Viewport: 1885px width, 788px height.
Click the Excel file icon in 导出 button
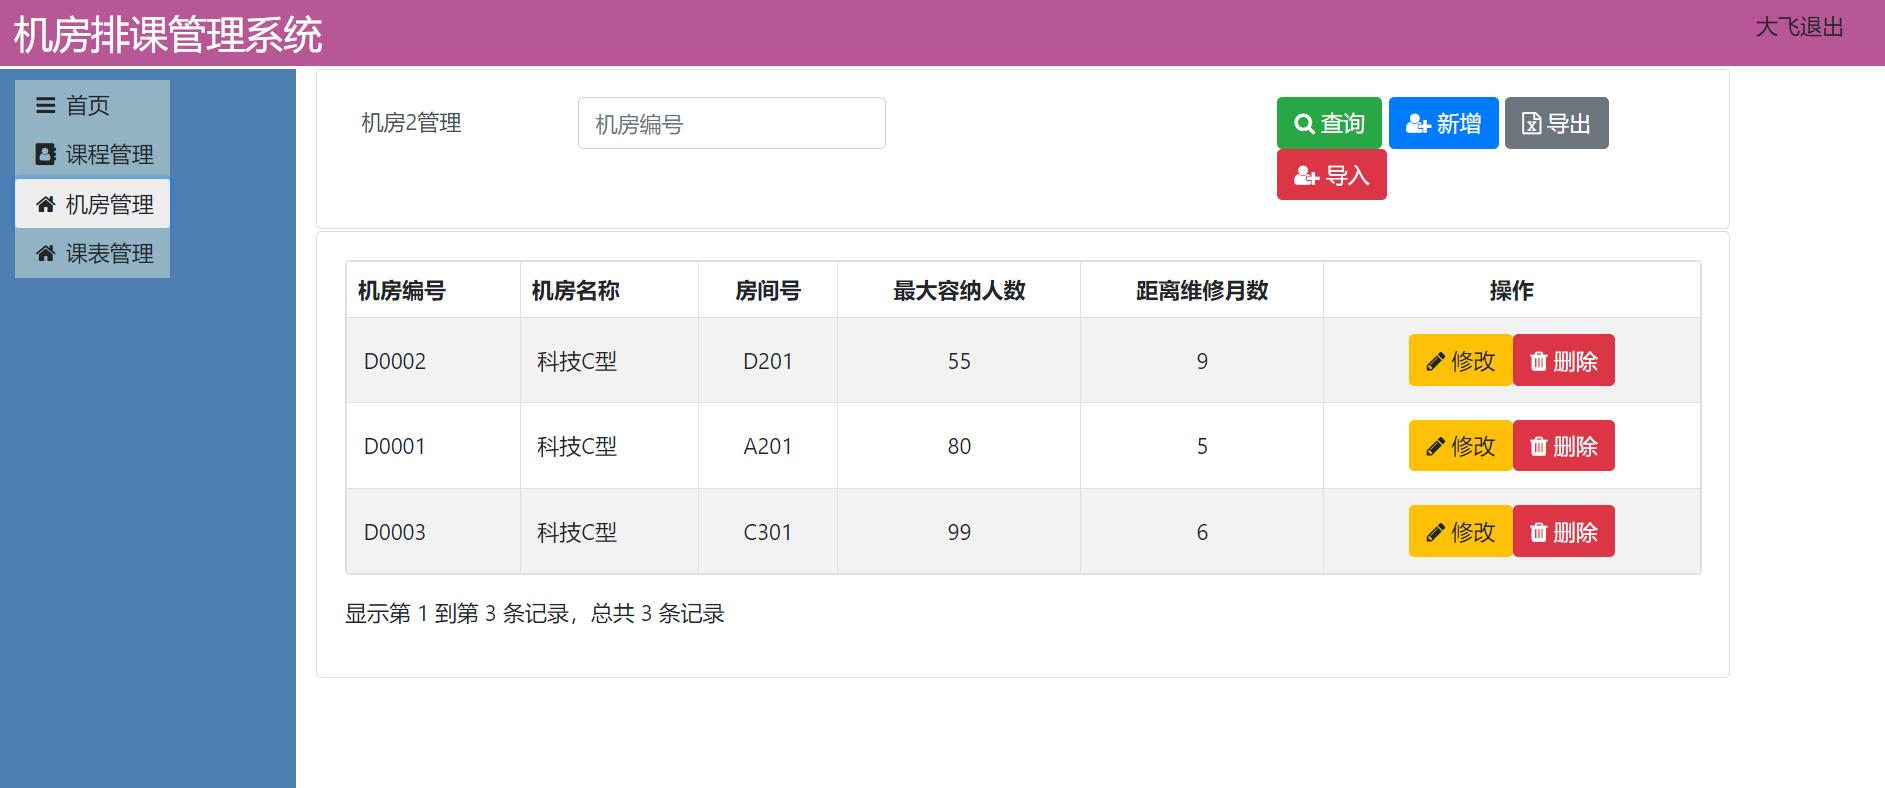pyautogui.click(x=1531, y=123)
